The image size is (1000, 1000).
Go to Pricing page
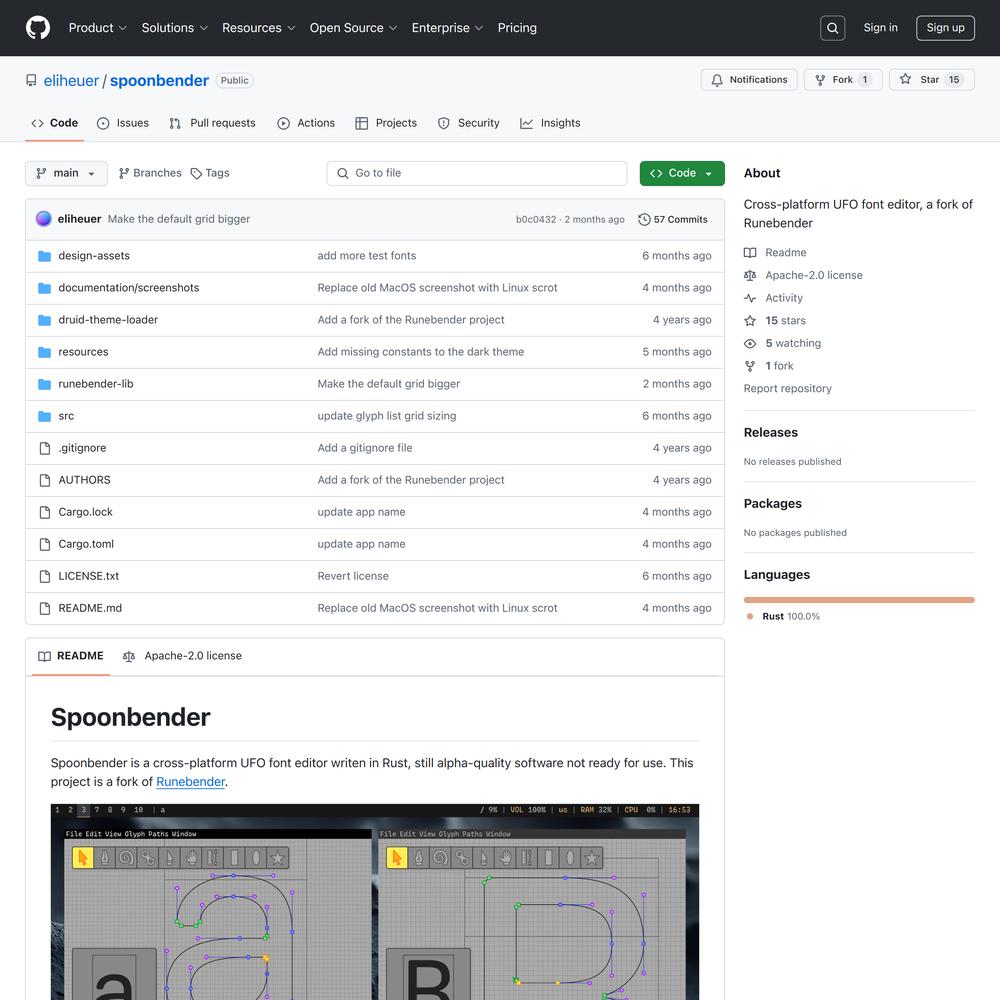517,28
